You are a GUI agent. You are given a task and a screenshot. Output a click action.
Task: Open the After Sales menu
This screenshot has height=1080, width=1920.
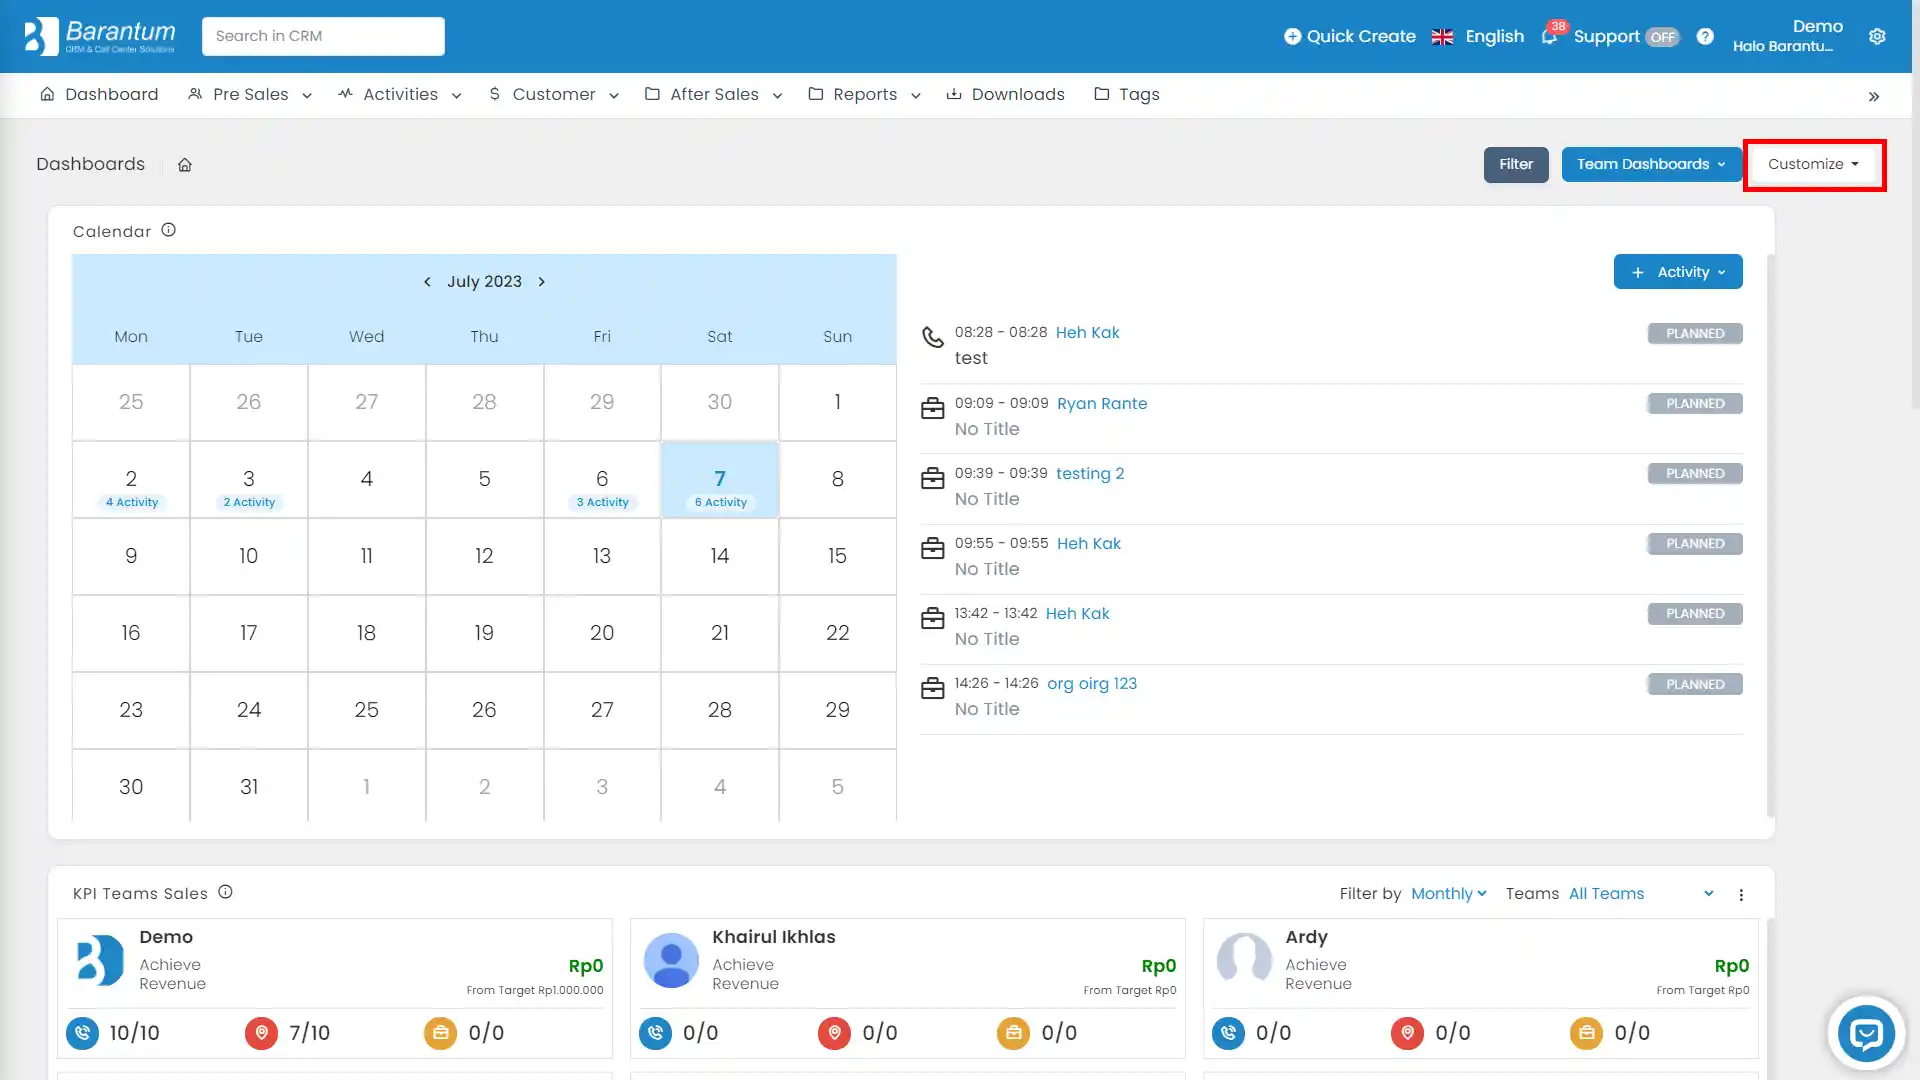tap(713, 94)
